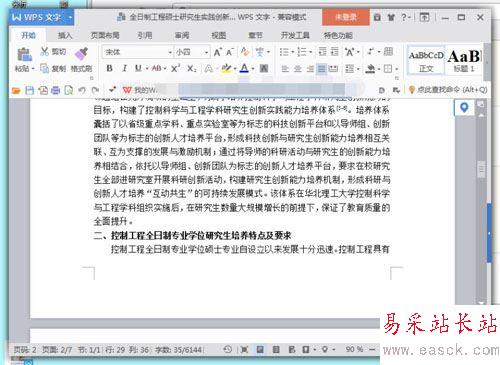This screenshot has width=500, height=365.
Task: Toggle justified alignment
Action: tap(322, 69)
